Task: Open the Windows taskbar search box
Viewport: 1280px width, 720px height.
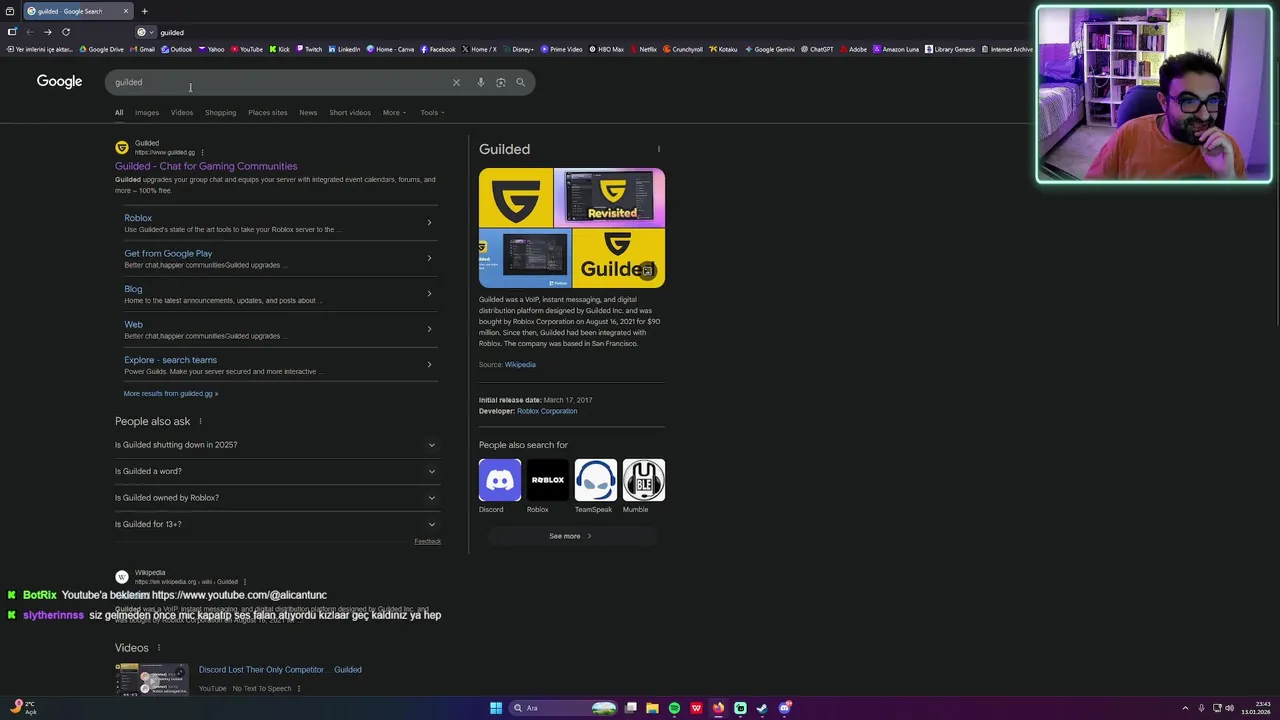Action: point(563,708)
